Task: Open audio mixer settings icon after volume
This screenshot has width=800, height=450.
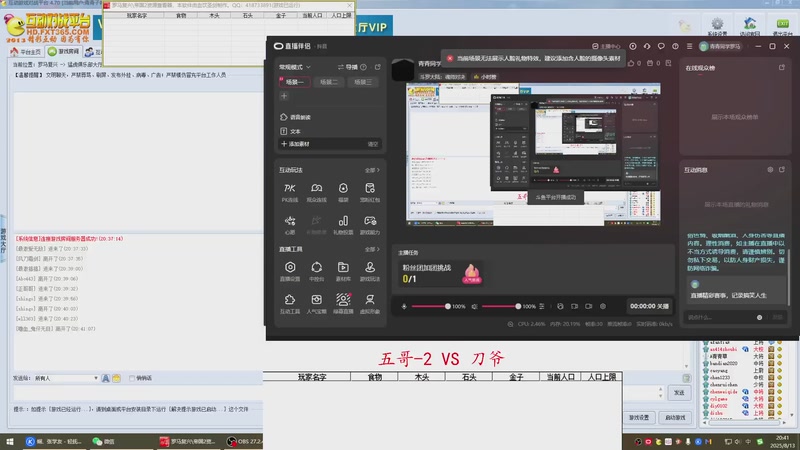Action: click(x=541, y=306)
